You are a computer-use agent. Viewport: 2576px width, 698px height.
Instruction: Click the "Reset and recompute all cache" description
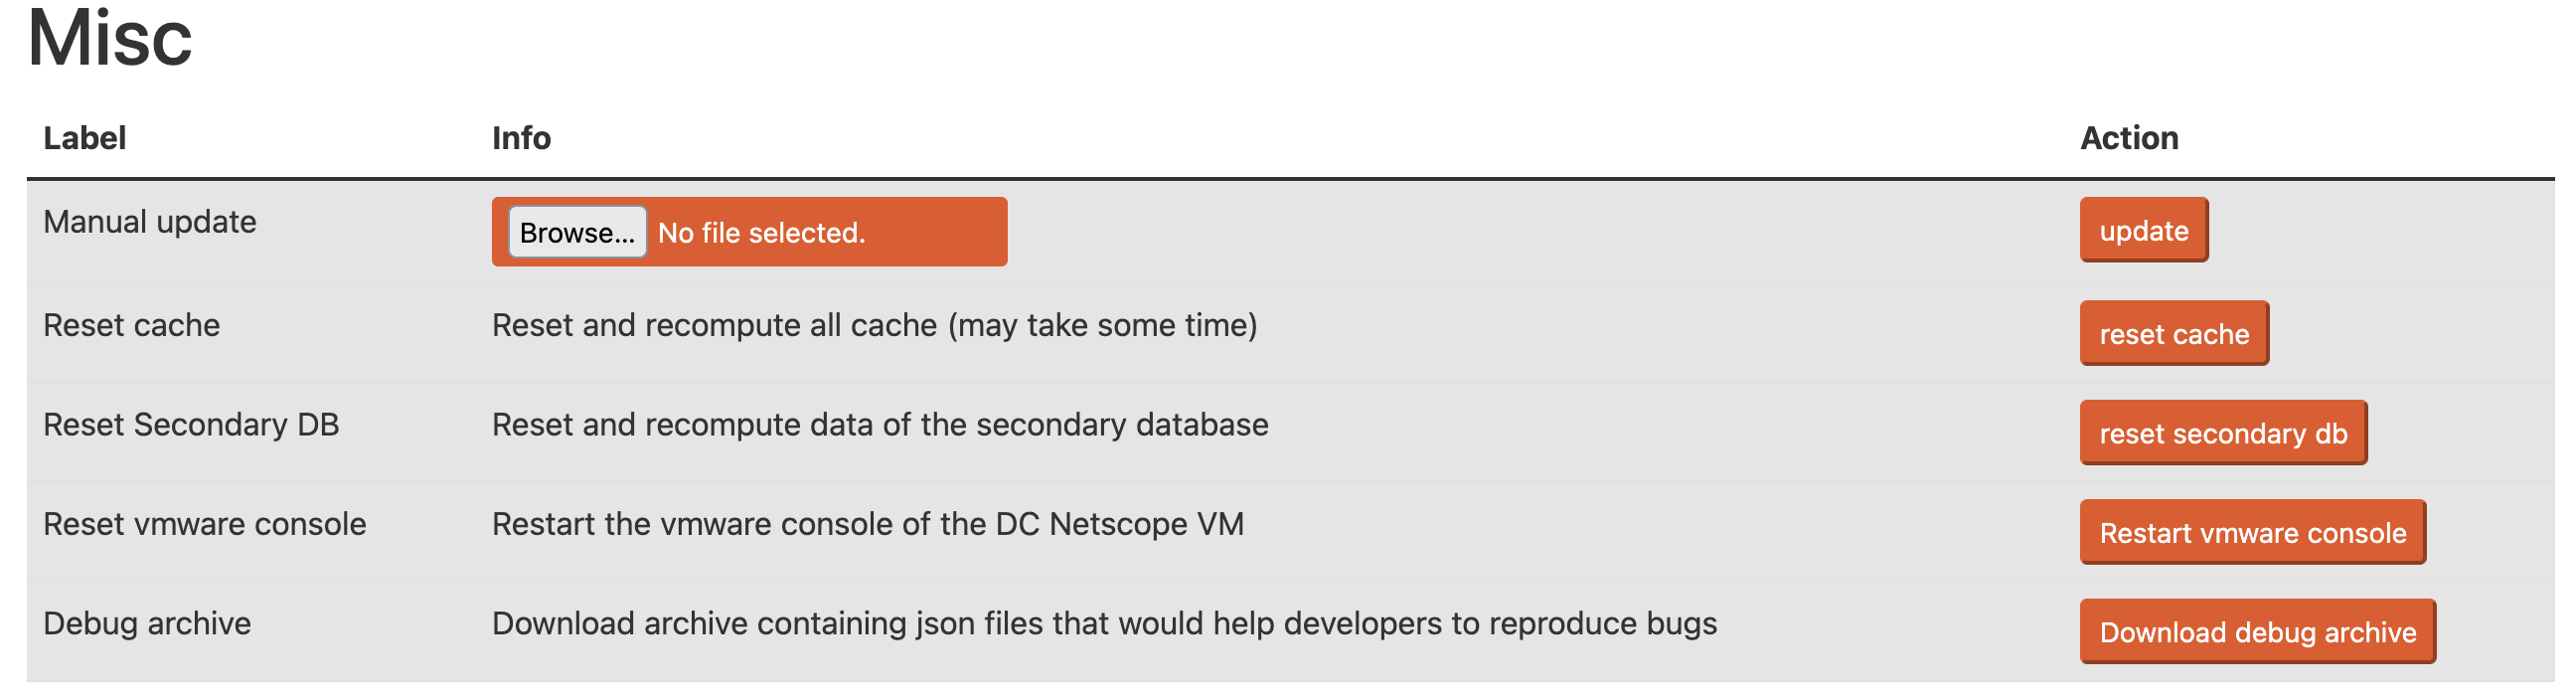pyautogui.click(x=874, y=325)
